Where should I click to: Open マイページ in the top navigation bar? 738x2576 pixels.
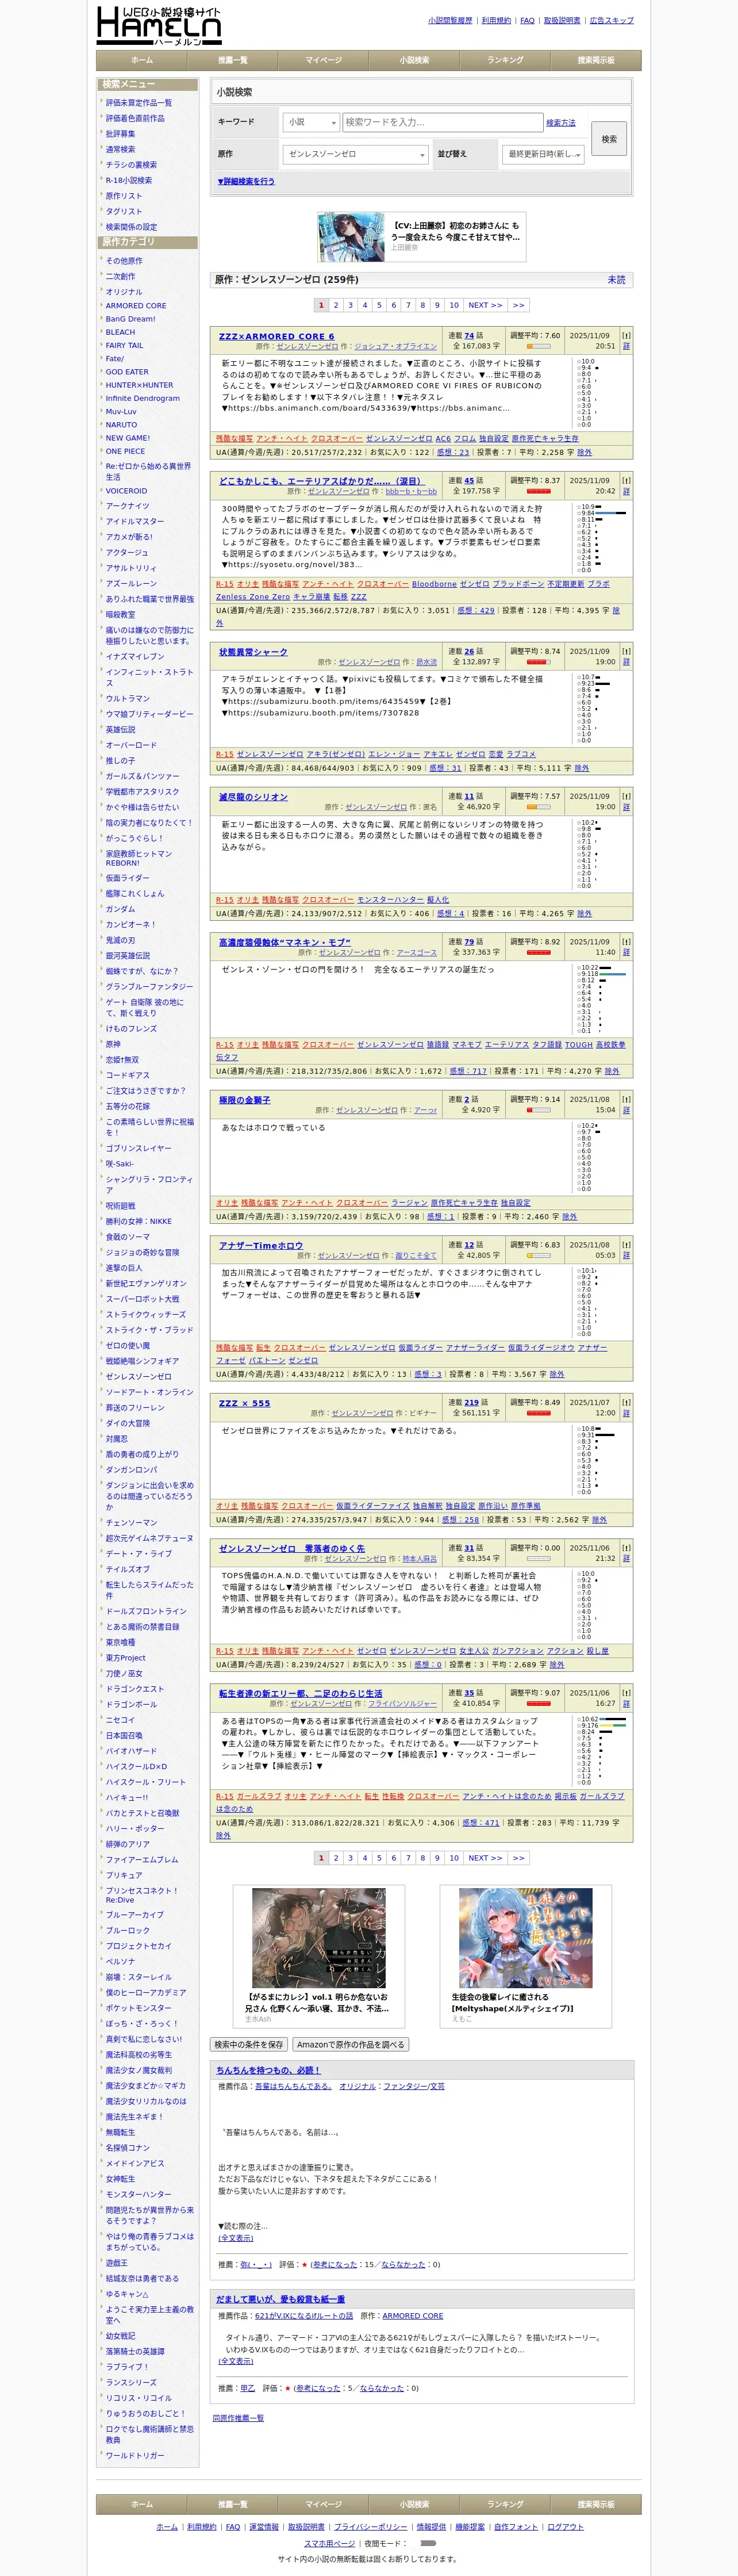(x=323, y=60)
